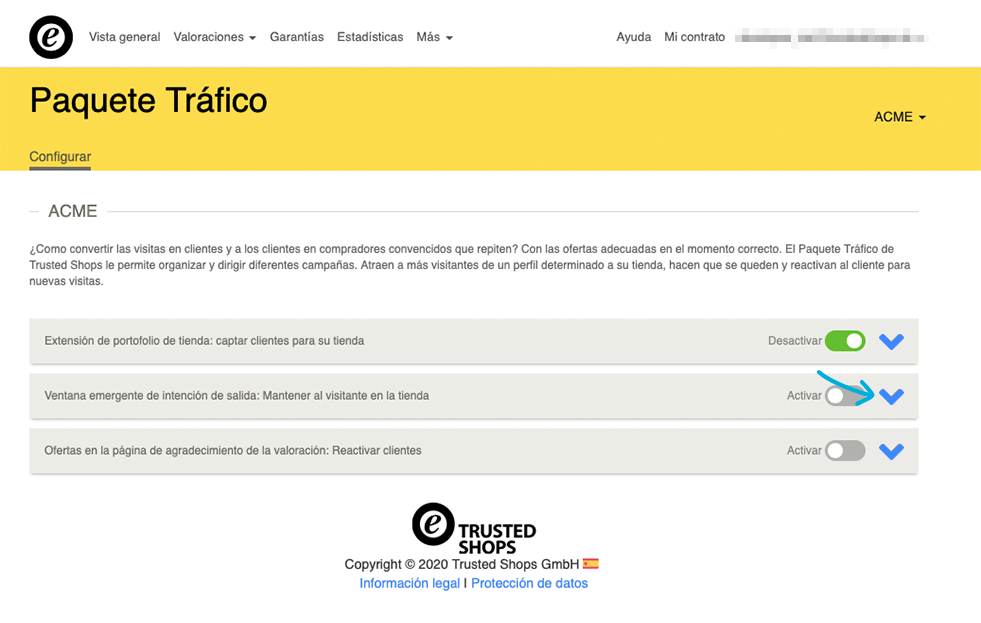Enable Ventana emergente de intención de salida toggle
The image size is (981, 623).
click(x=845, y=396)
